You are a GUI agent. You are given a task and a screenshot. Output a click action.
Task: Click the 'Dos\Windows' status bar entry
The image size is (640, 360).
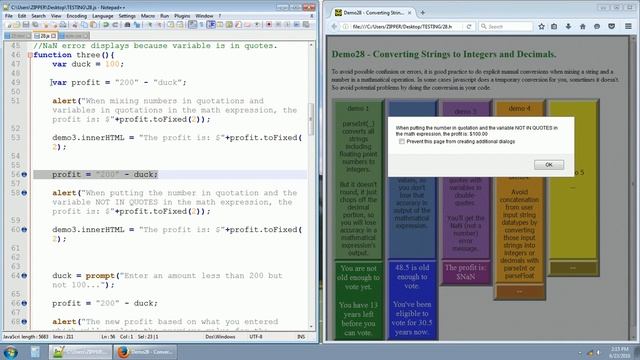pyautogui.click(x=220, y=337)
